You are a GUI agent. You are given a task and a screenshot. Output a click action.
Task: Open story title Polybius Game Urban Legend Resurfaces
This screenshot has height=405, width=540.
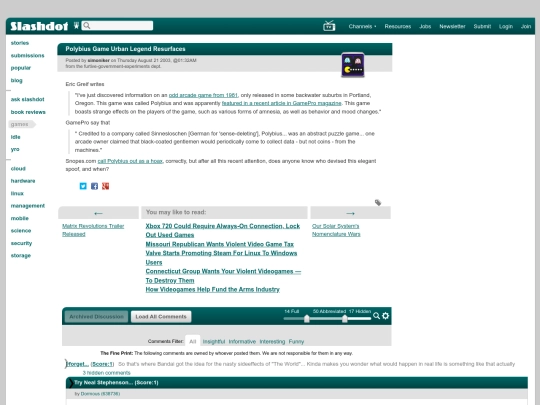pyautogui.click(x=125, y=49)
